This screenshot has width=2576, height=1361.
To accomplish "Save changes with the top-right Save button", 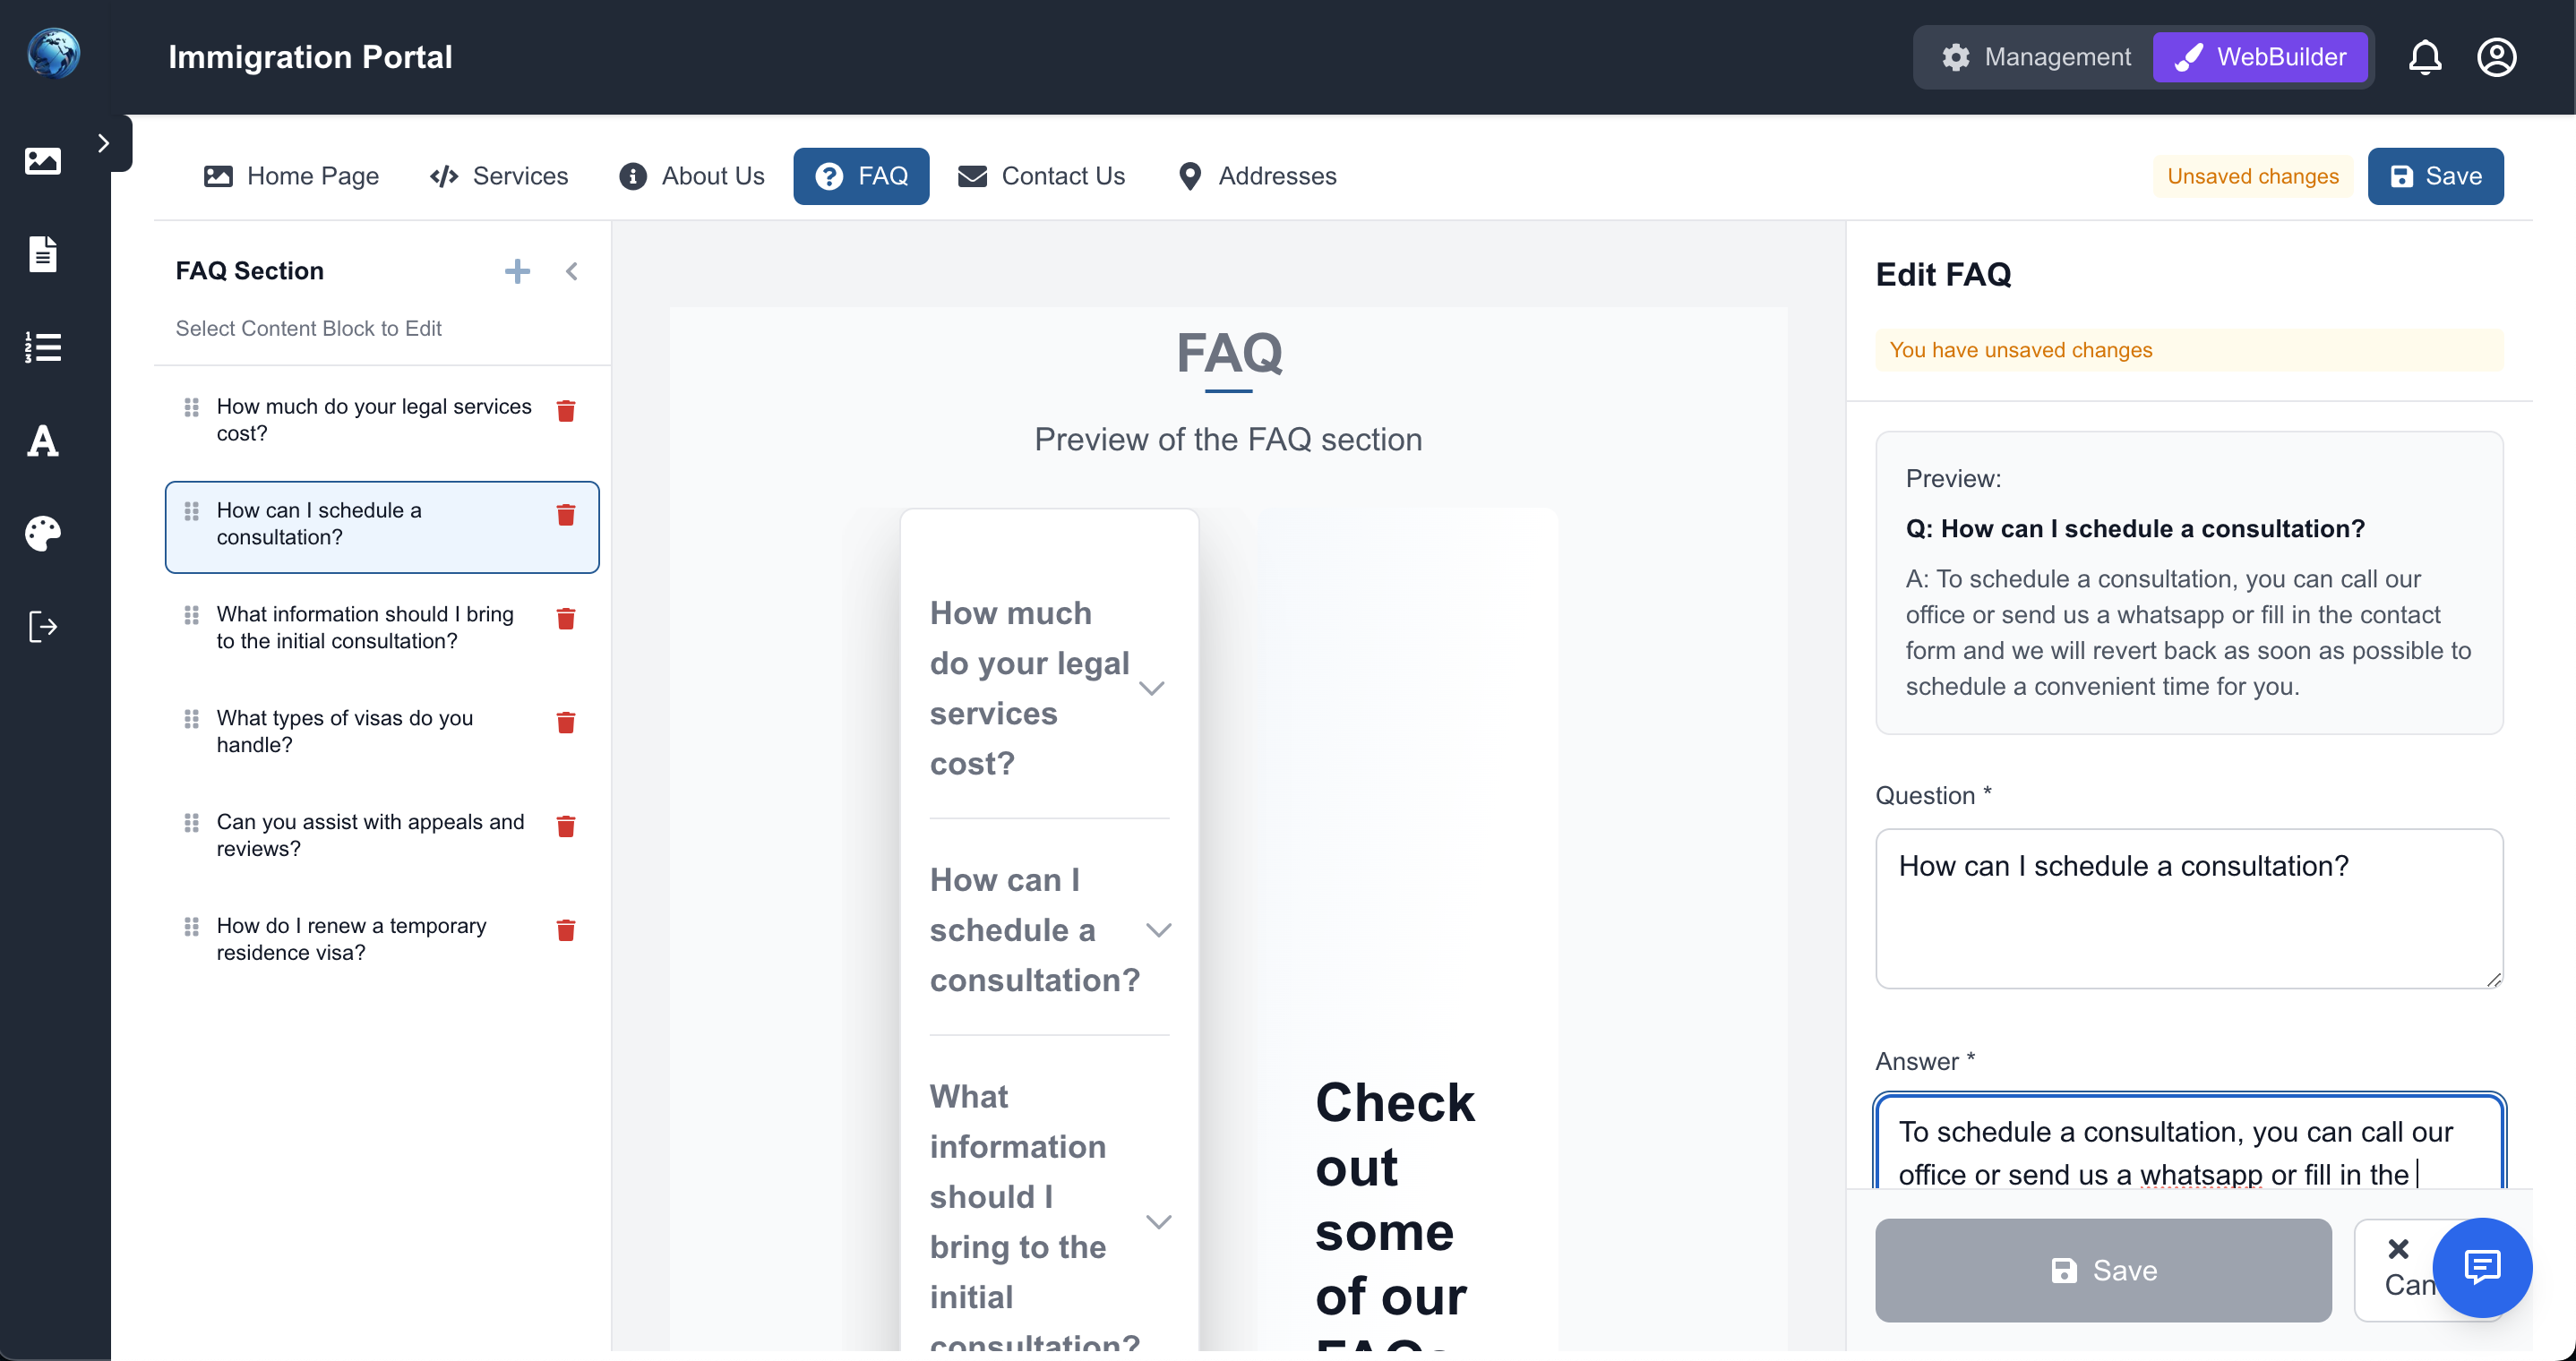I will pos(2435,176).
